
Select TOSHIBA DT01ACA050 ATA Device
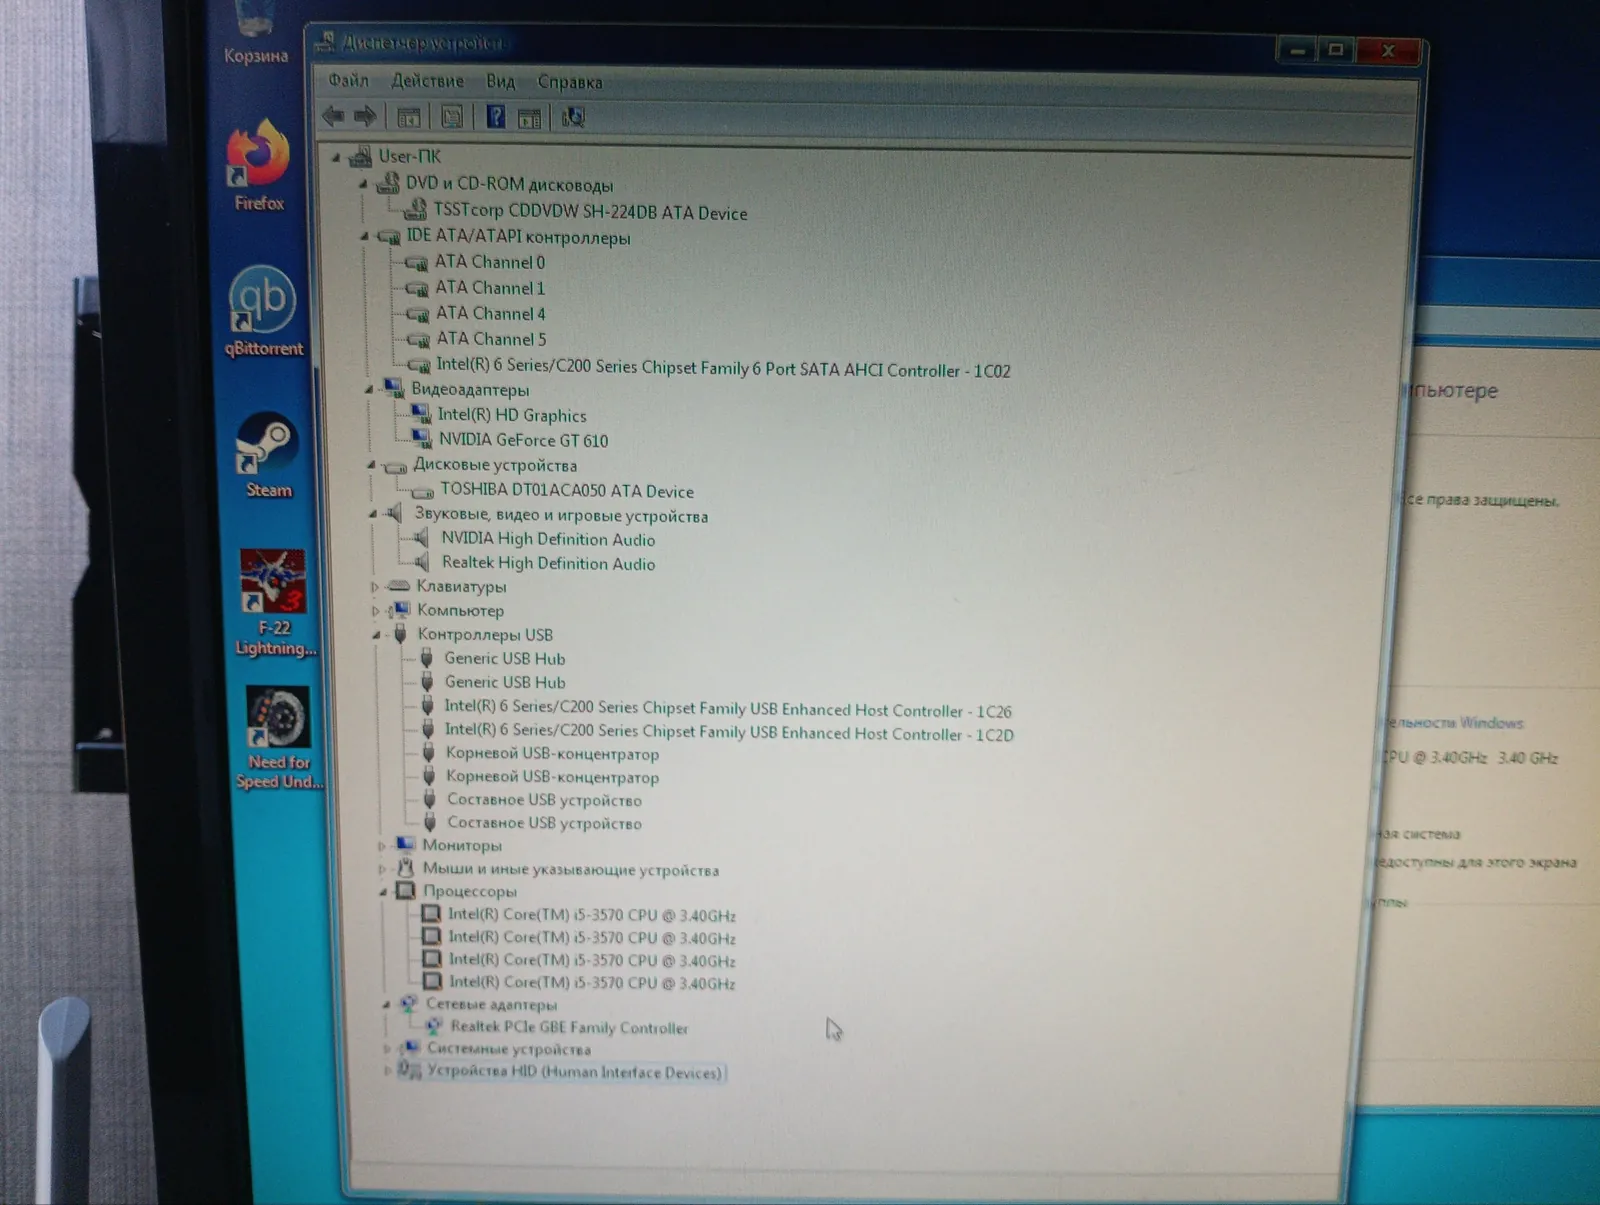click(567, 491)
